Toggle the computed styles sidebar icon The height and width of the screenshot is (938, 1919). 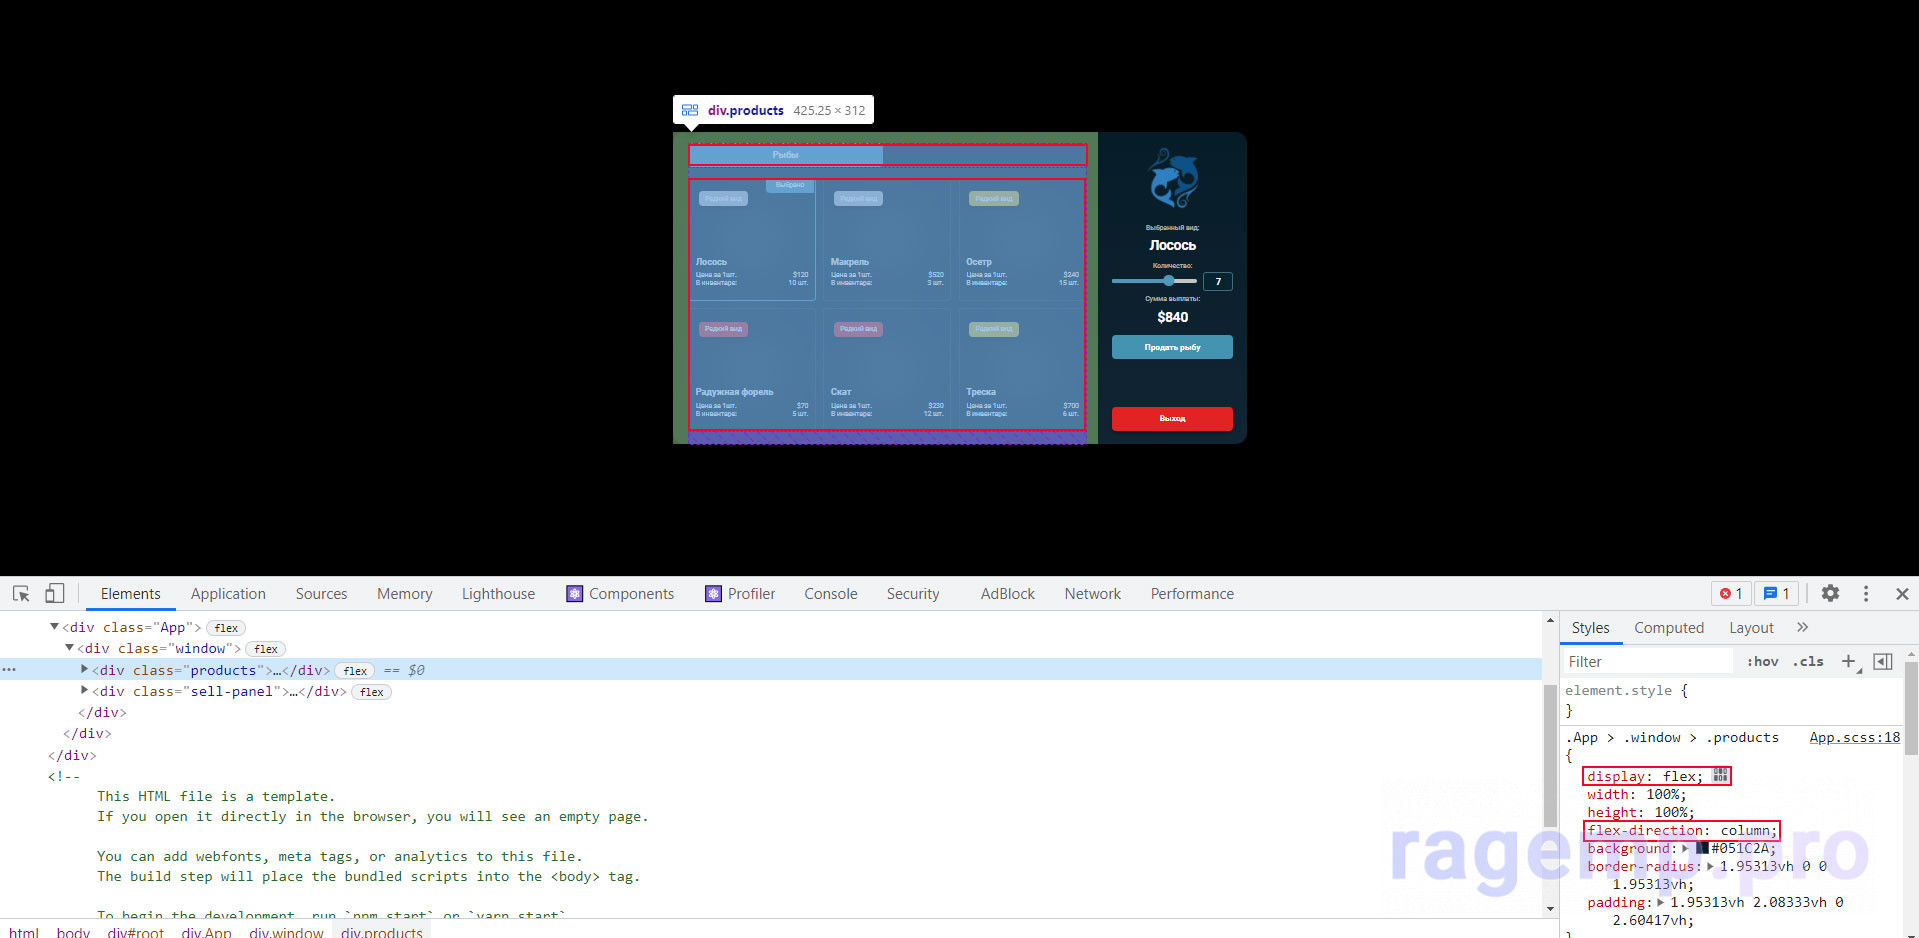(1883, 661)
